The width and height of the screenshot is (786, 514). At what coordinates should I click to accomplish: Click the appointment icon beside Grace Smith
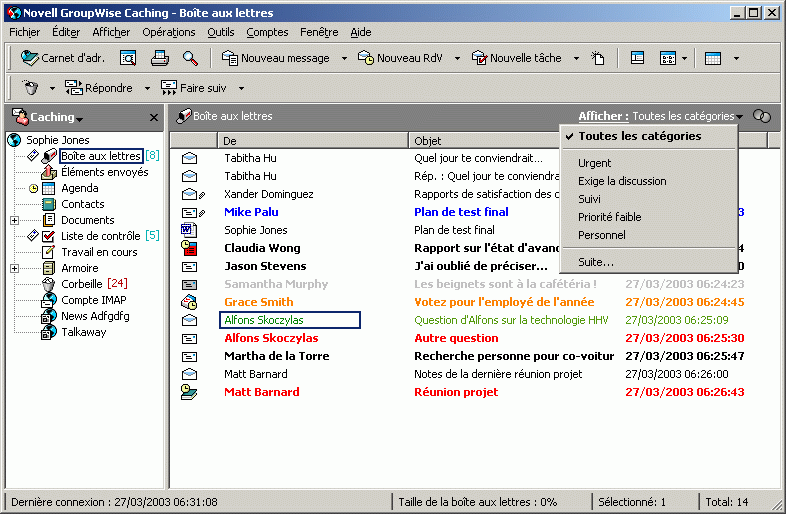(189, 302)
